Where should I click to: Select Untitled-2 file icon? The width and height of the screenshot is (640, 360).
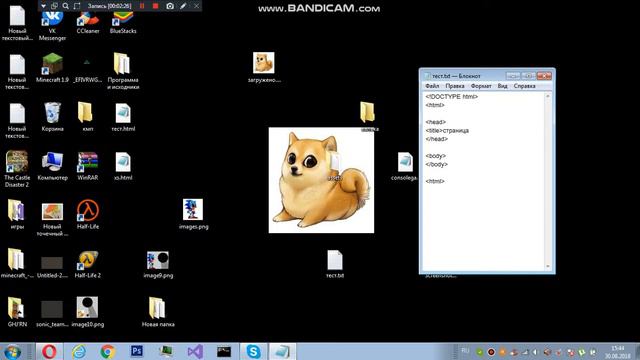(52, 267)
